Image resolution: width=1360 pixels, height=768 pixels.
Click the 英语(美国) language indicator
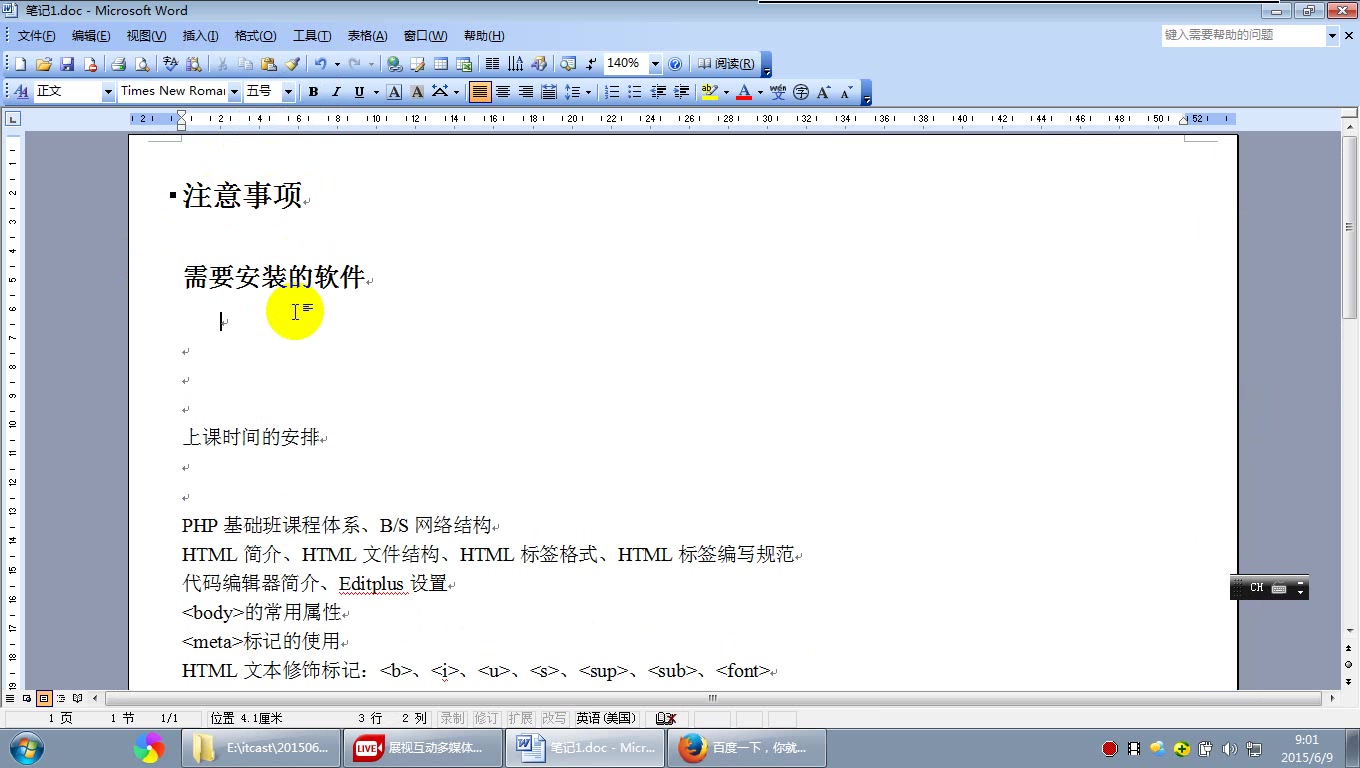[x=606, y=718]
